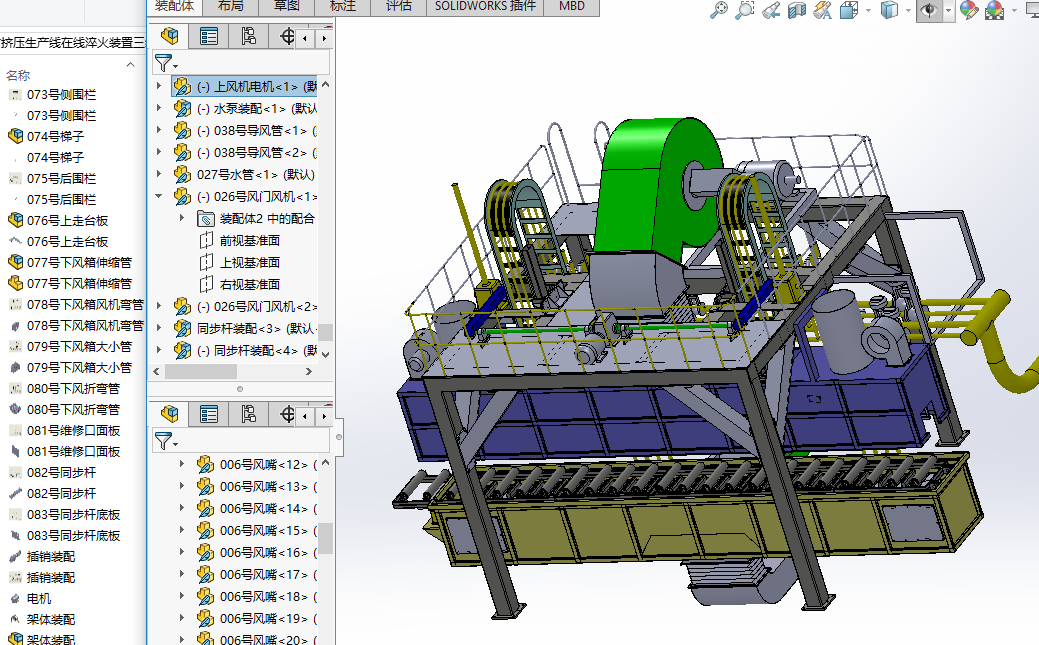The height and width of the screenshot is (645, 1039).
Task: Select the Zoom to Area tool
Action: pos(745,10)
